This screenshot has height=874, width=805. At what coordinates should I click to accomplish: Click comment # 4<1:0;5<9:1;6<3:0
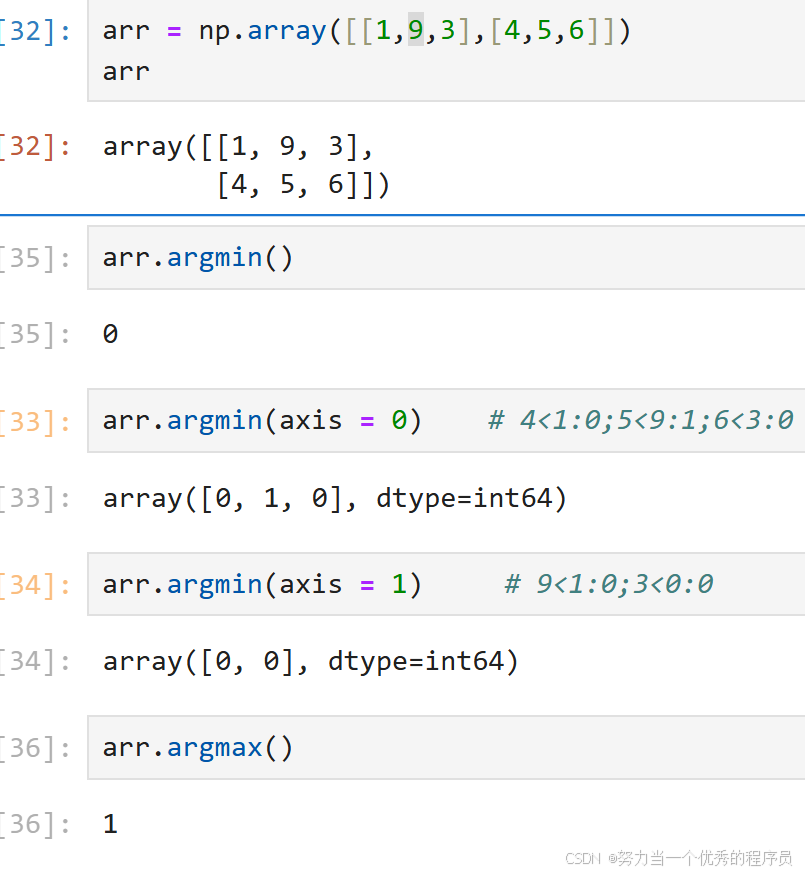[641, 420]
